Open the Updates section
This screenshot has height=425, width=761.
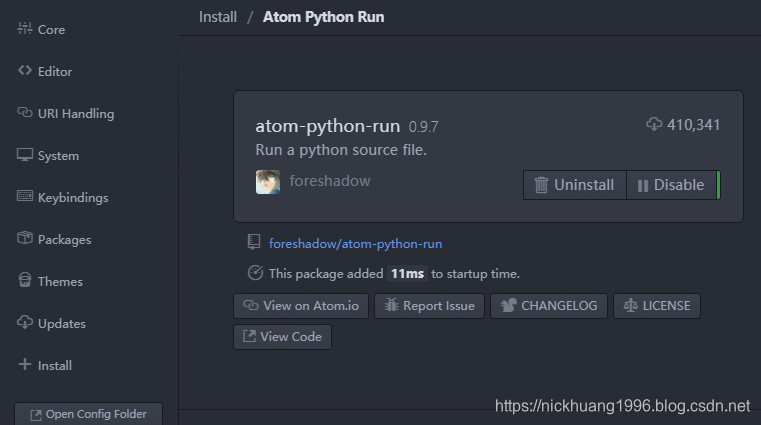click(x=51, y=323)
